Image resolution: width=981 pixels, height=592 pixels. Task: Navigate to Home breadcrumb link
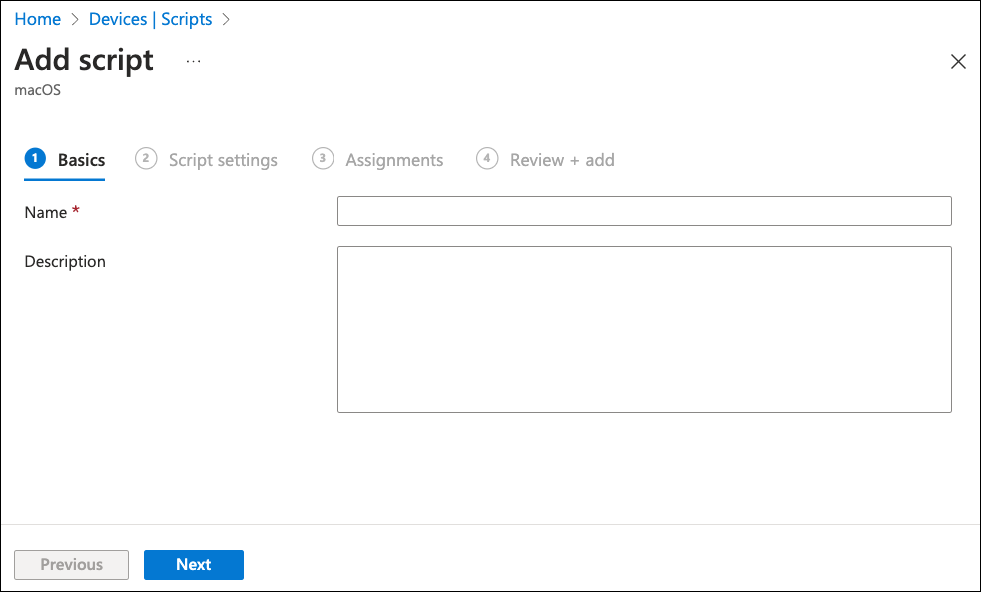(x=37, y=20)
